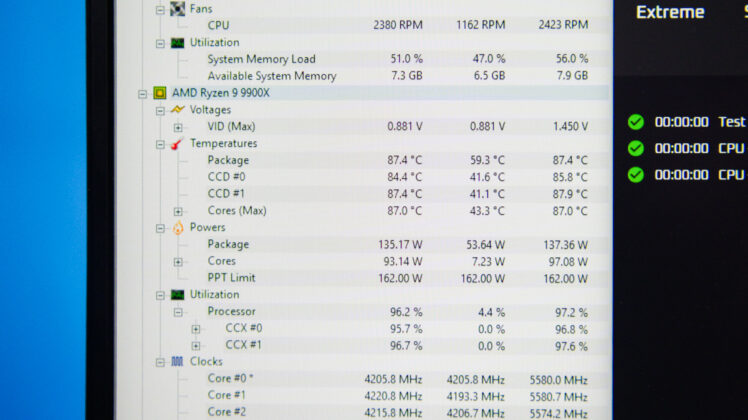Click the 97.2 % processor maximum value

point(571,313)
